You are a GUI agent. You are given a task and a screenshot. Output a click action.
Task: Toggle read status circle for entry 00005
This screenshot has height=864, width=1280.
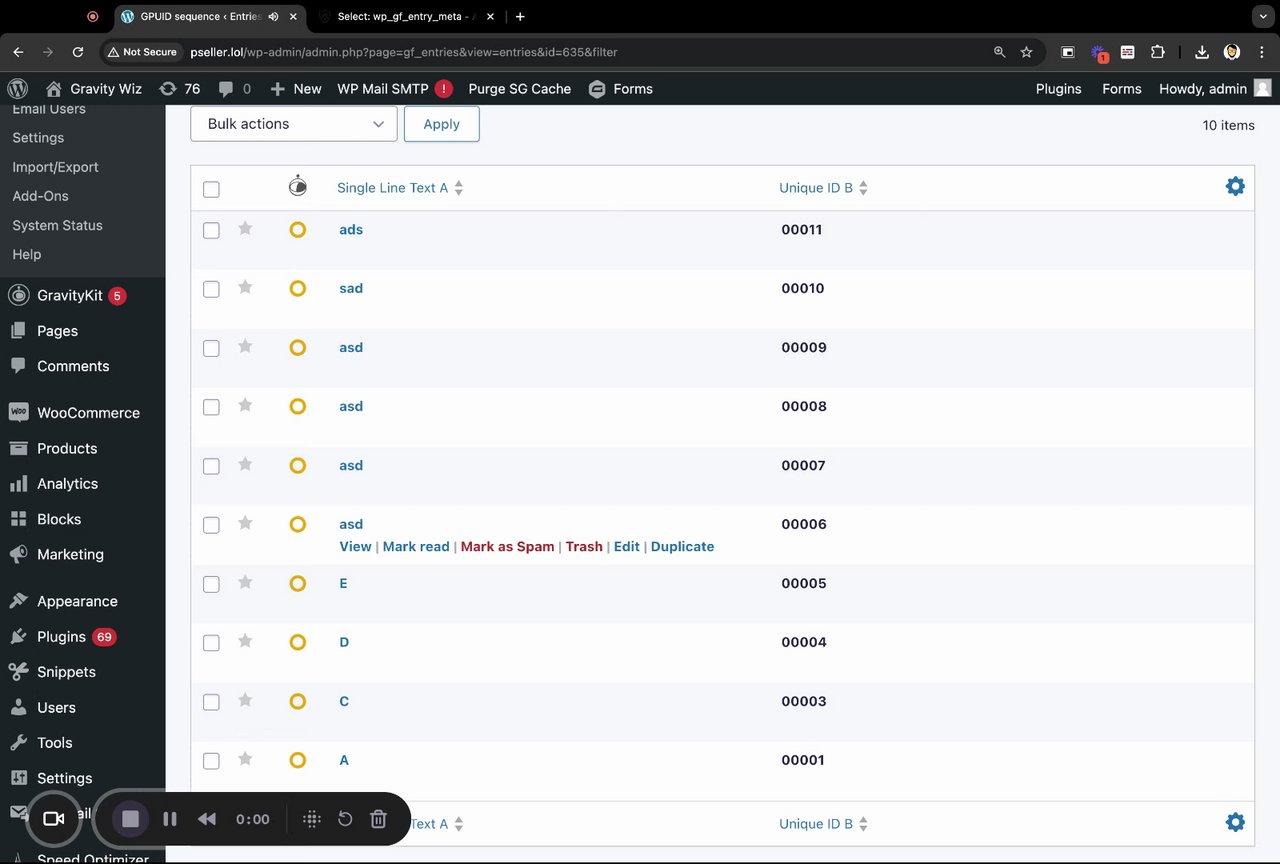tap(297, 584)
